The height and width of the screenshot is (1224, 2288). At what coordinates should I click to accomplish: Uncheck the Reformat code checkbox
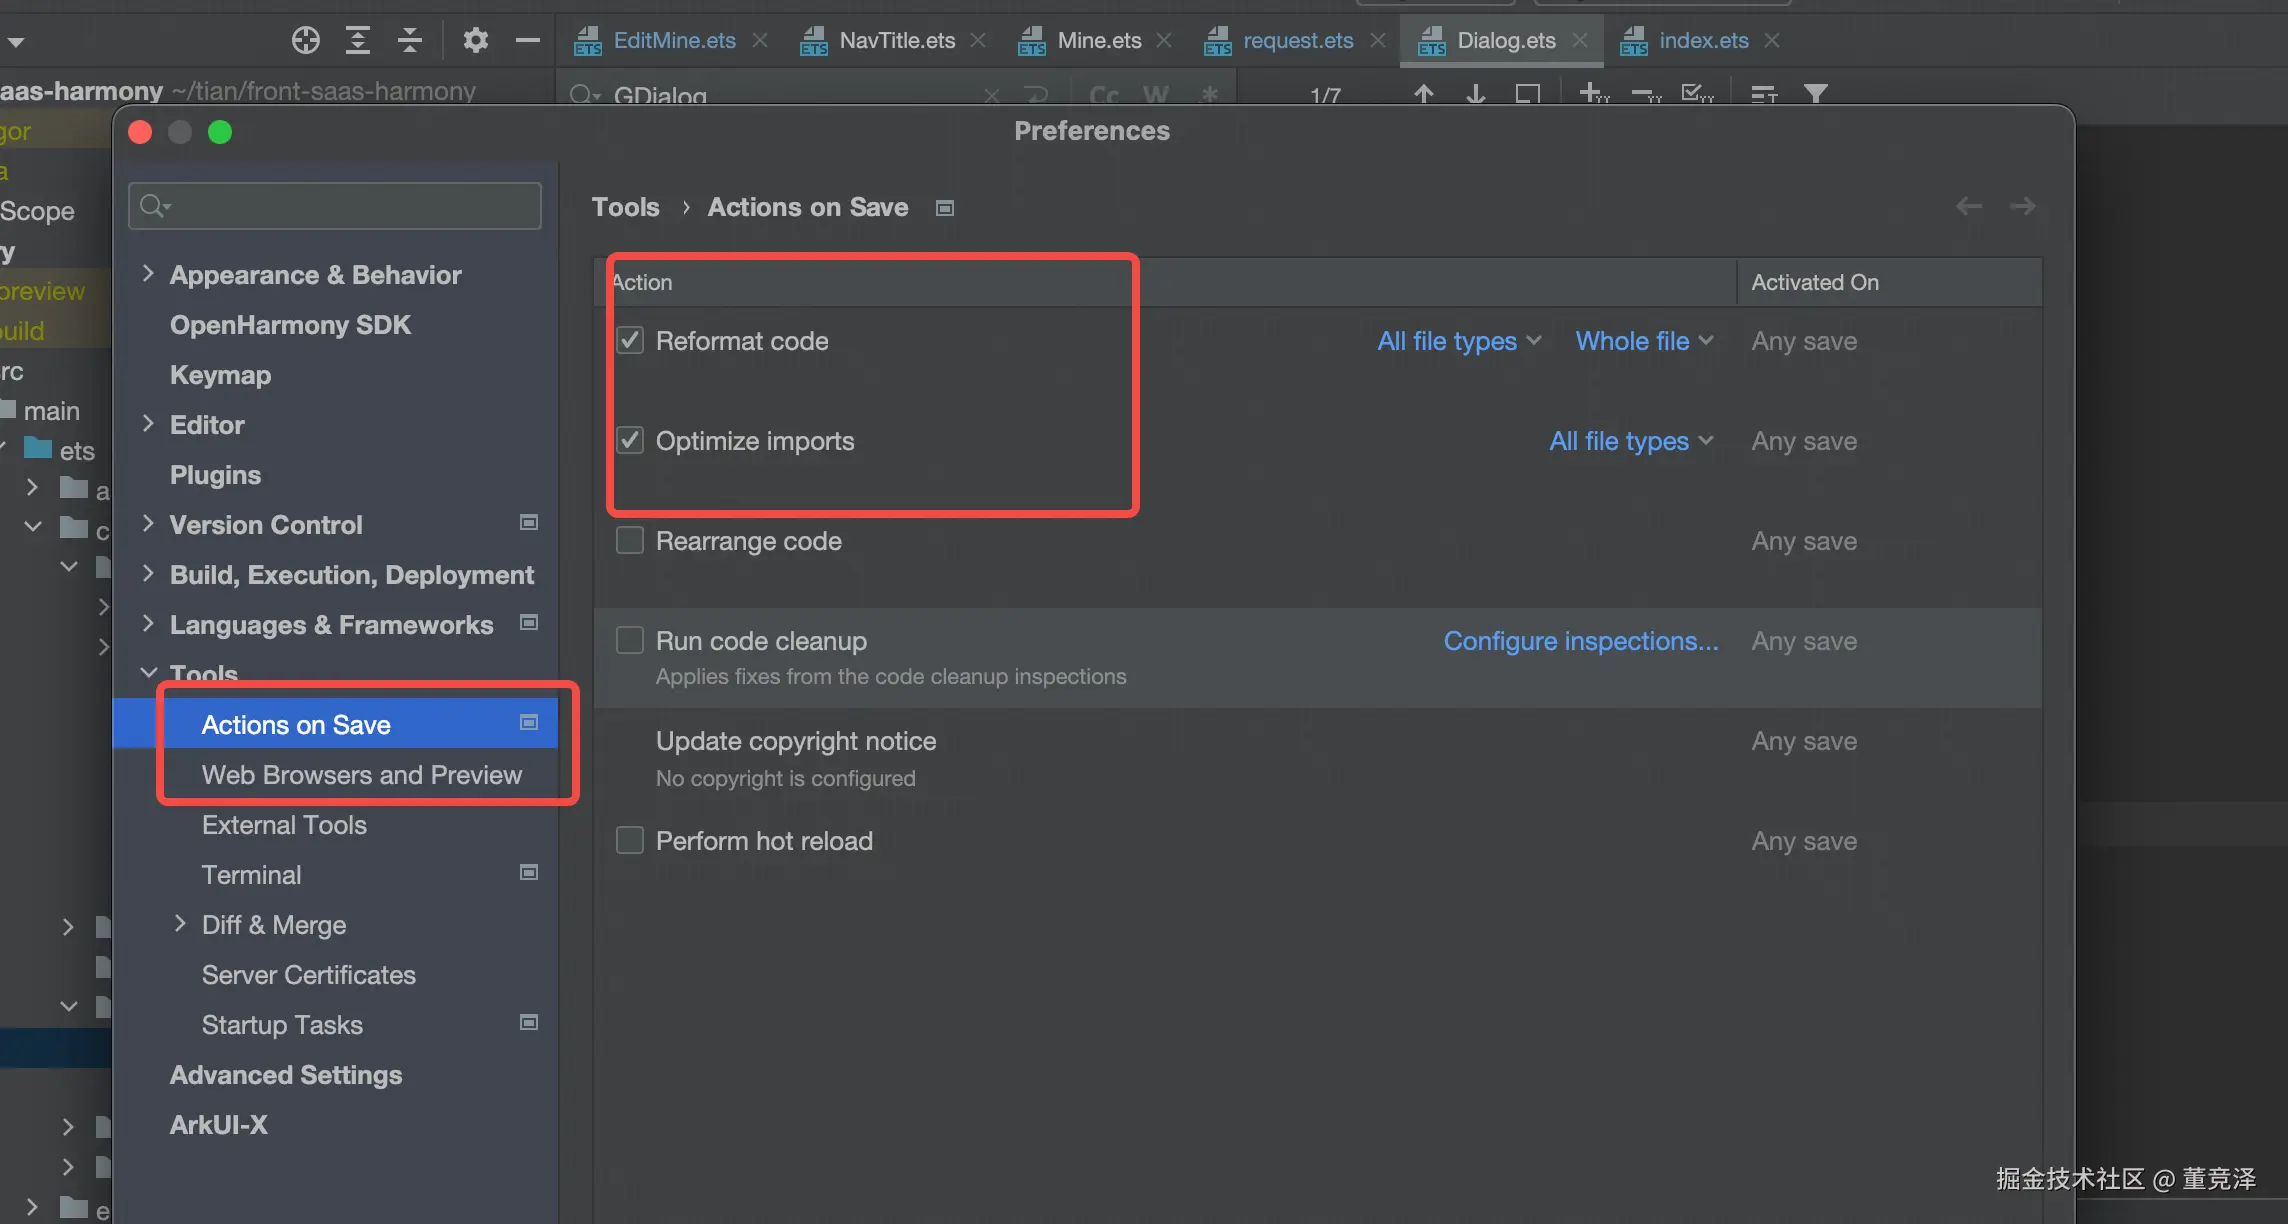point(630,340)
